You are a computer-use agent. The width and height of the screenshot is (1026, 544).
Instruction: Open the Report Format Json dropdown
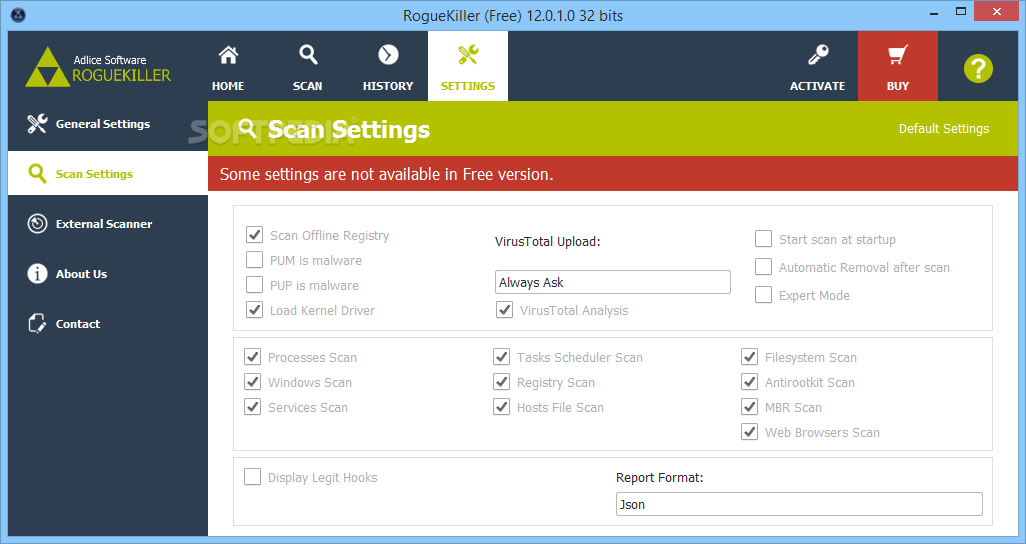point(799,504)
